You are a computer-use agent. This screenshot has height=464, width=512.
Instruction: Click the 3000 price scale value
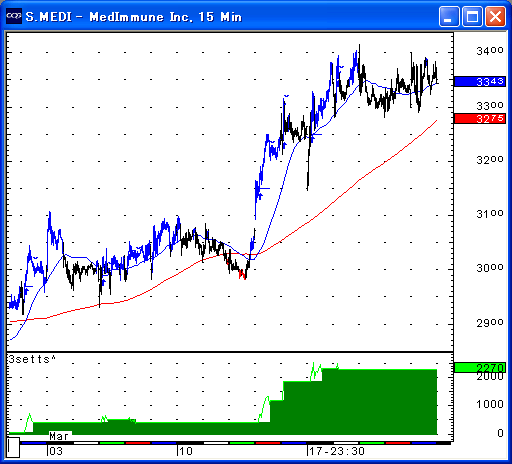click(x=490, y=268)
